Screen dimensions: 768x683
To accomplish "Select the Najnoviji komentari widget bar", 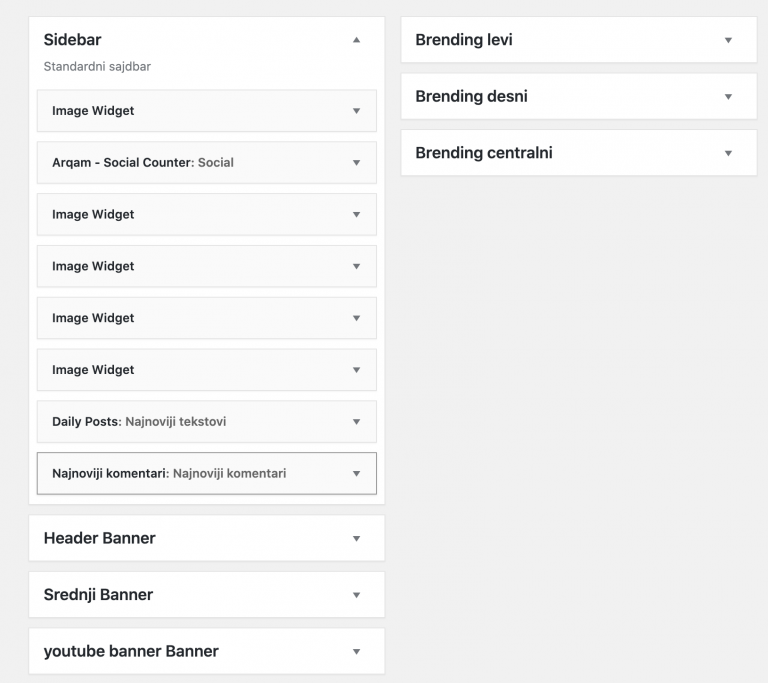I will pyautogui.click(x=207, y=474).
